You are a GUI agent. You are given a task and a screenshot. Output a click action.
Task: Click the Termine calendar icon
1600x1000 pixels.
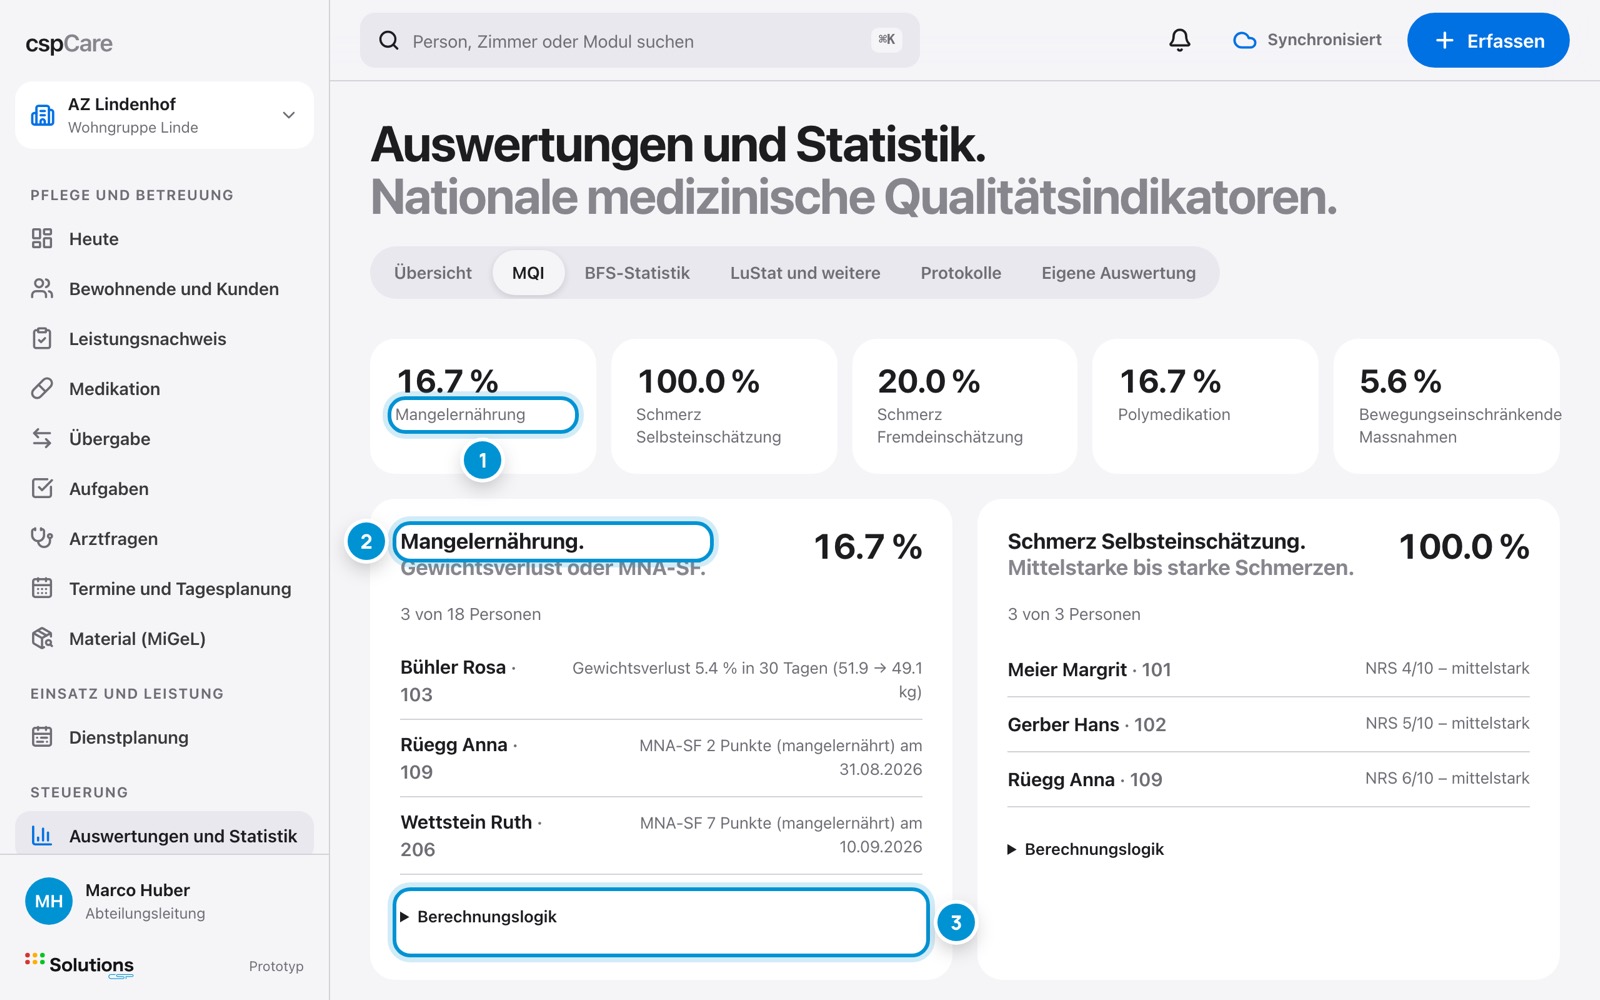click(42, 588)
